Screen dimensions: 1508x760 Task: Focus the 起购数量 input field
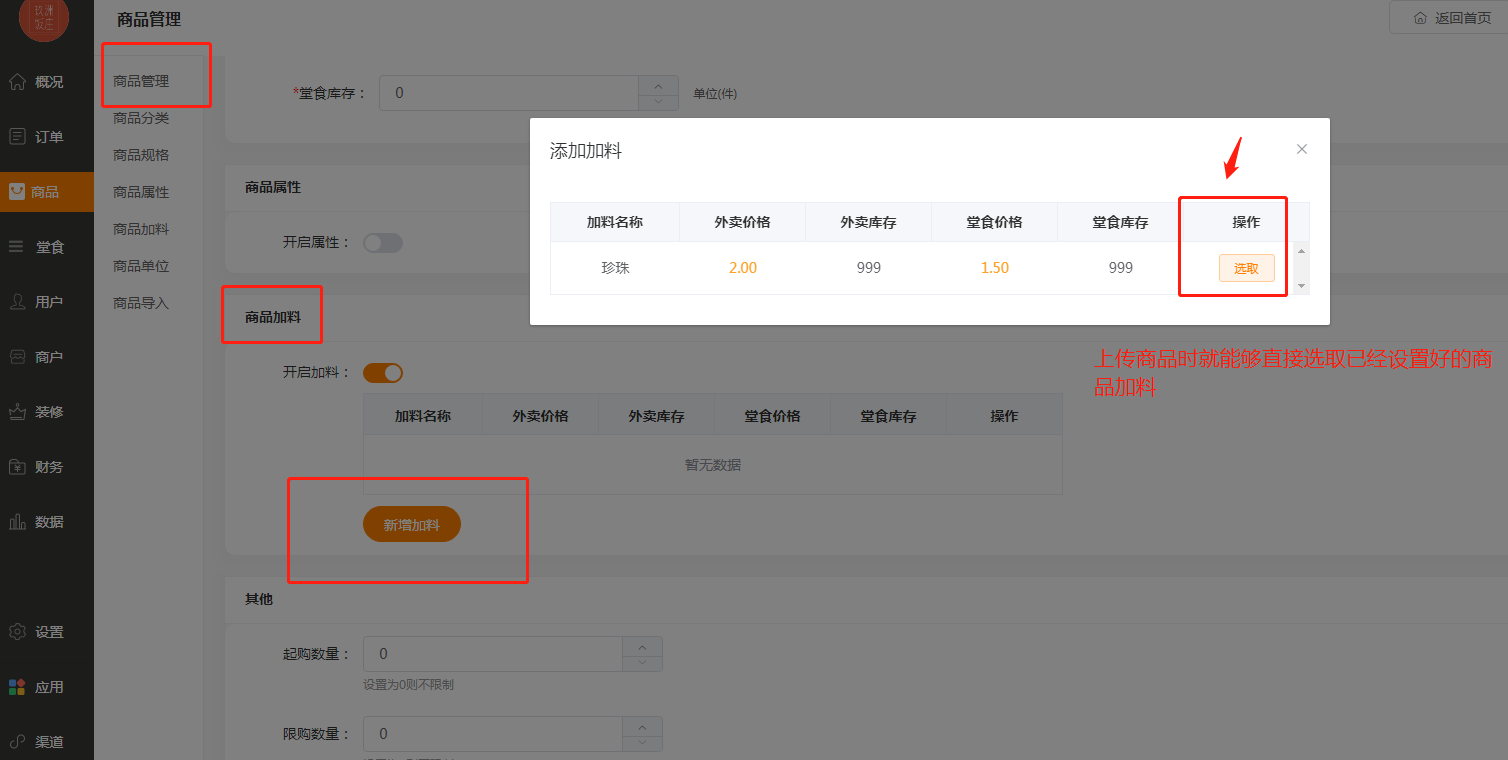click(493, 654)
